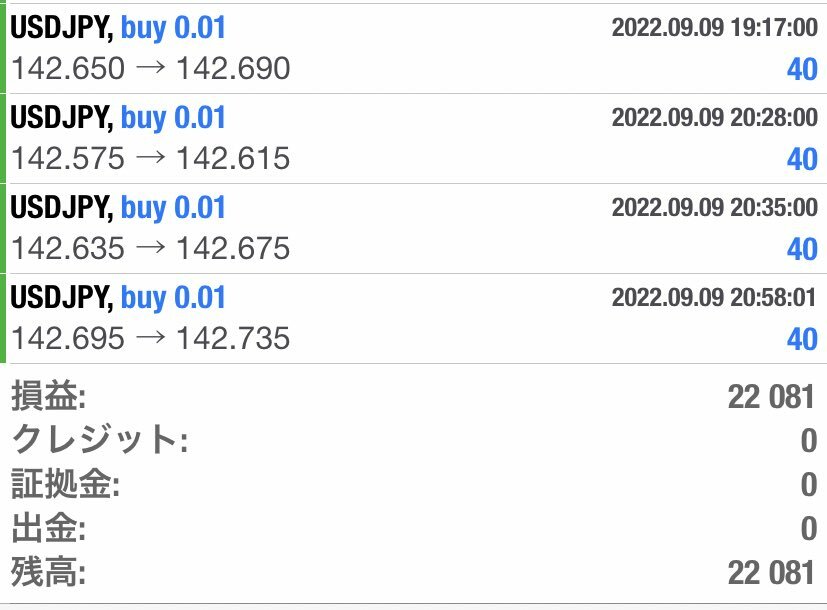
Task: Tap the 残高 label
Action: (48, 572)
